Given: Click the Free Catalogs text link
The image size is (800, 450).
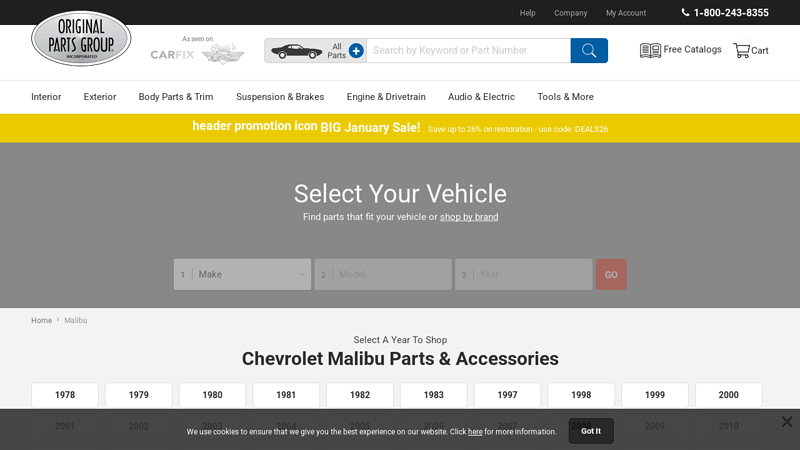Looking at the screenshot, I should tap(692, 49).
